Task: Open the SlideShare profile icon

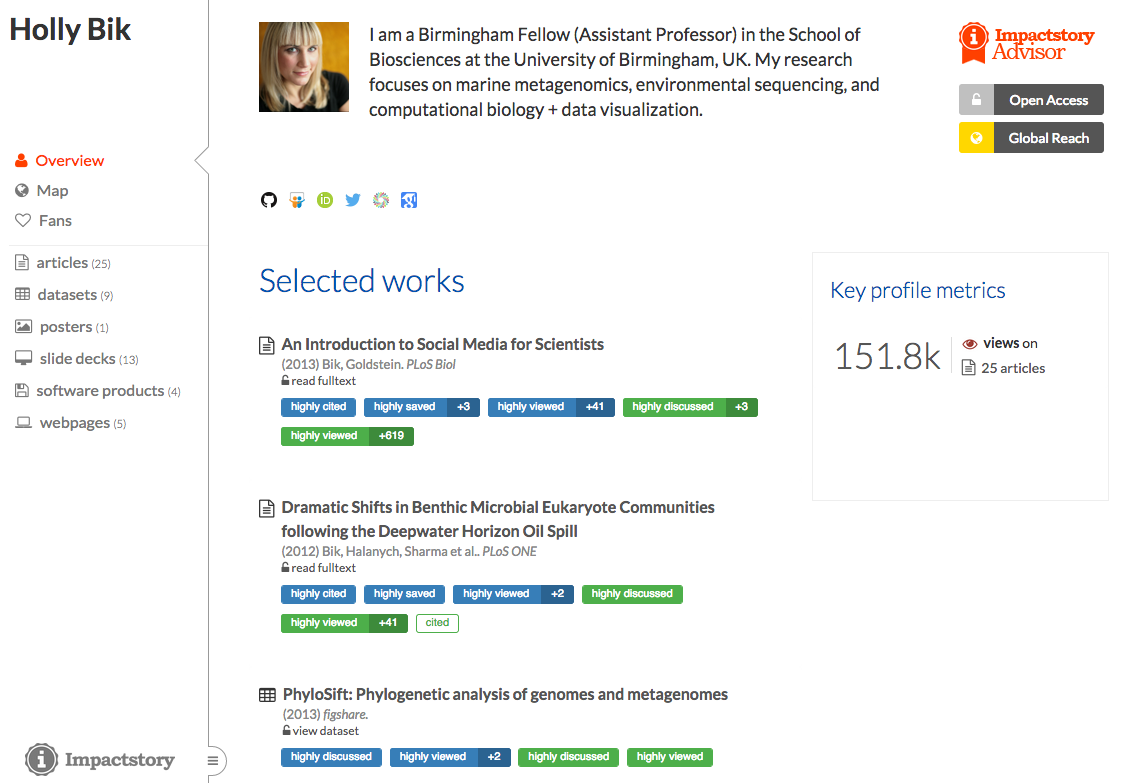Action: point(297,200)
